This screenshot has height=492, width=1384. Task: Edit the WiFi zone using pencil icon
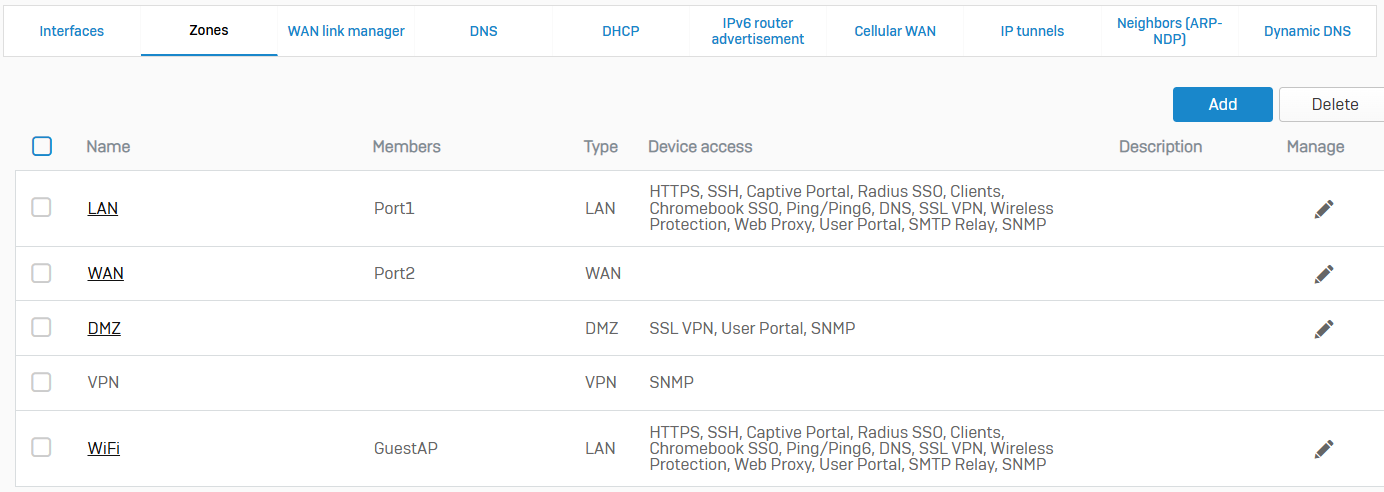(x=1324, y=449)
